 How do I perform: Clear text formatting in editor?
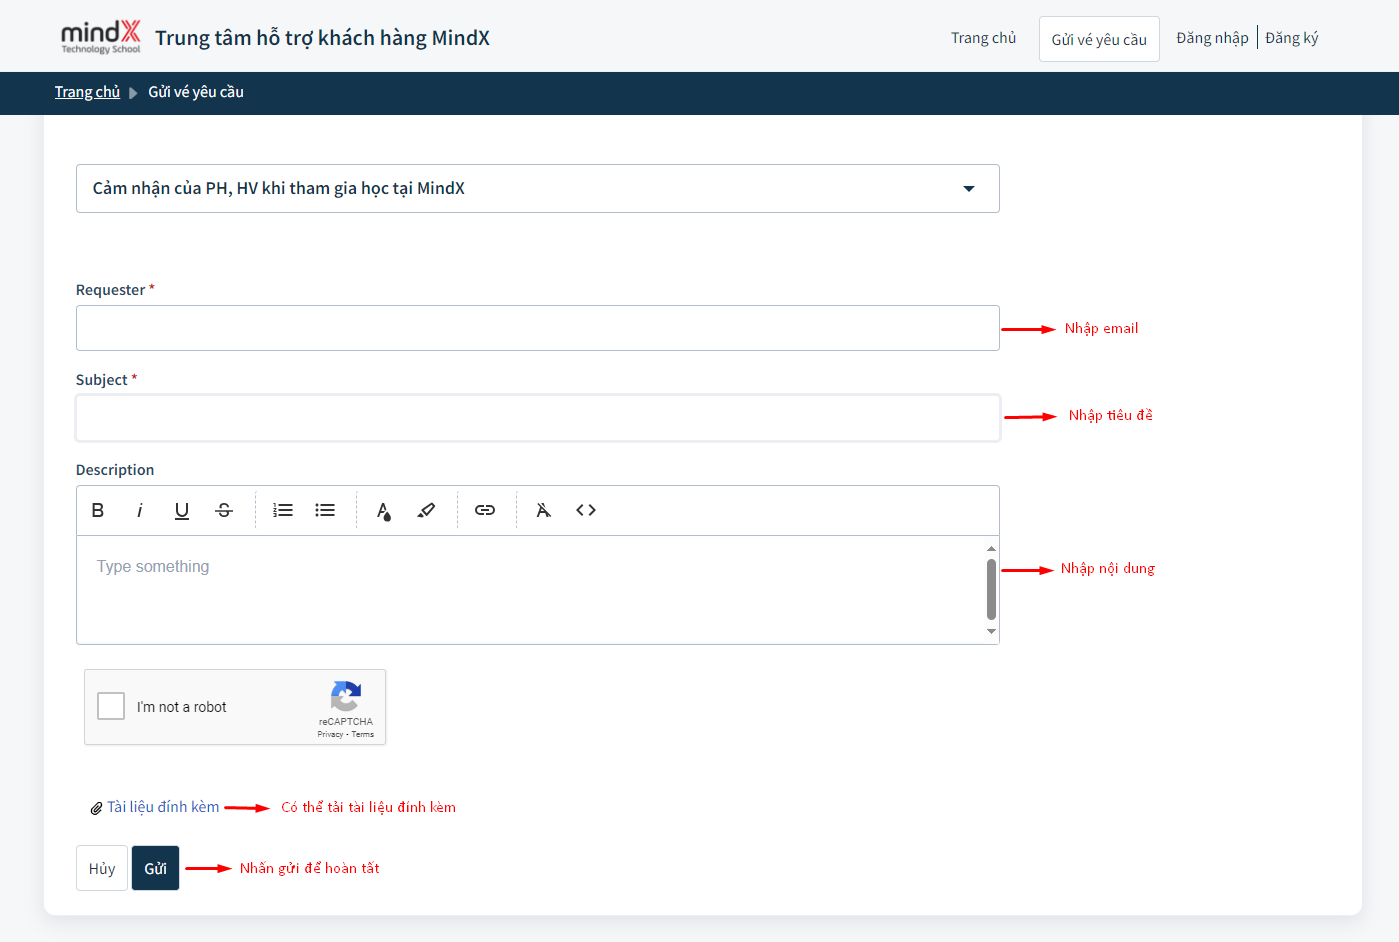coord(544,510)
